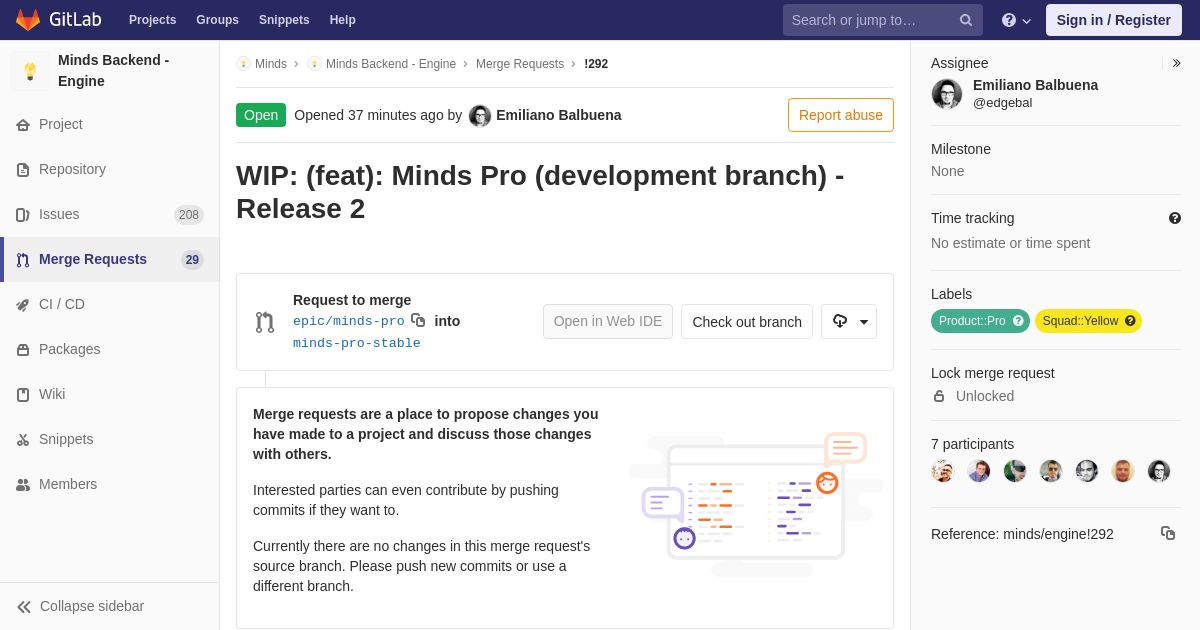Open the epic/minds-pro branch link

click(x=349, y=322)
